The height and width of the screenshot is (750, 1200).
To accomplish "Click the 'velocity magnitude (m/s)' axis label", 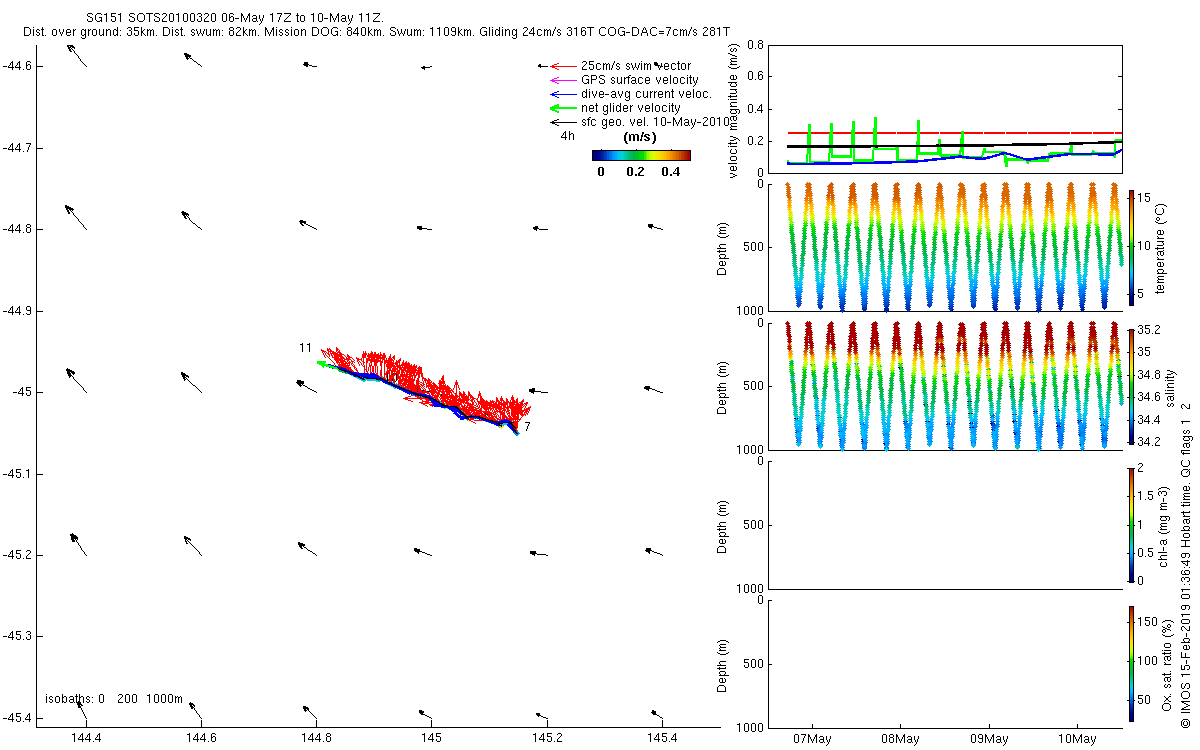I will click(x=734, y=110).
